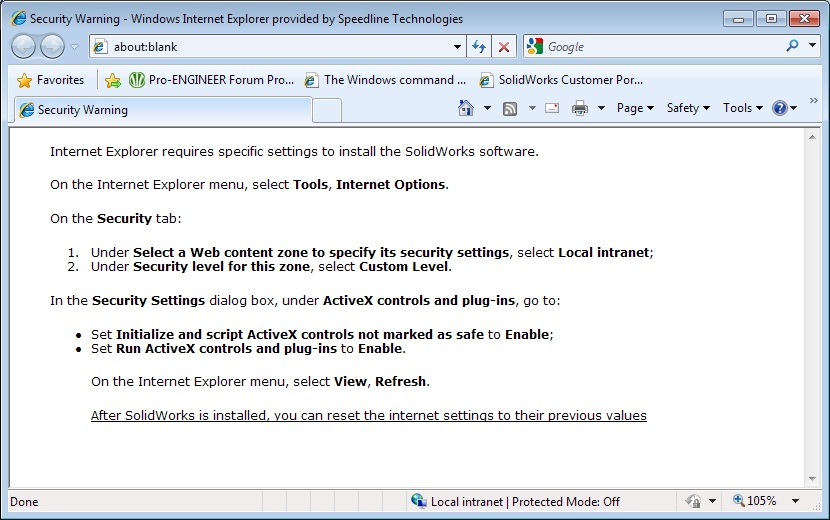Click the Home icon
The width and height of the screenshot is (830, 520).
coord(465,108)
